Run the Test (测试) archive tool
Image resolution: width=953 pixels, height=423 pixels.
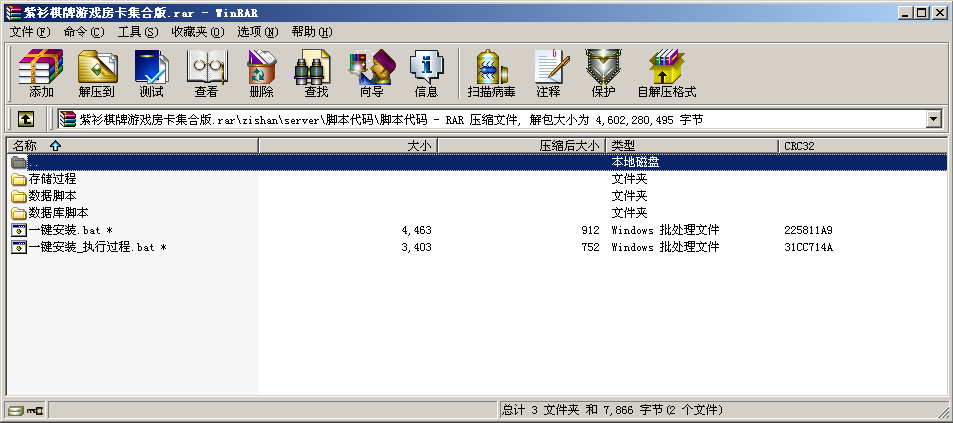point(151,73)
